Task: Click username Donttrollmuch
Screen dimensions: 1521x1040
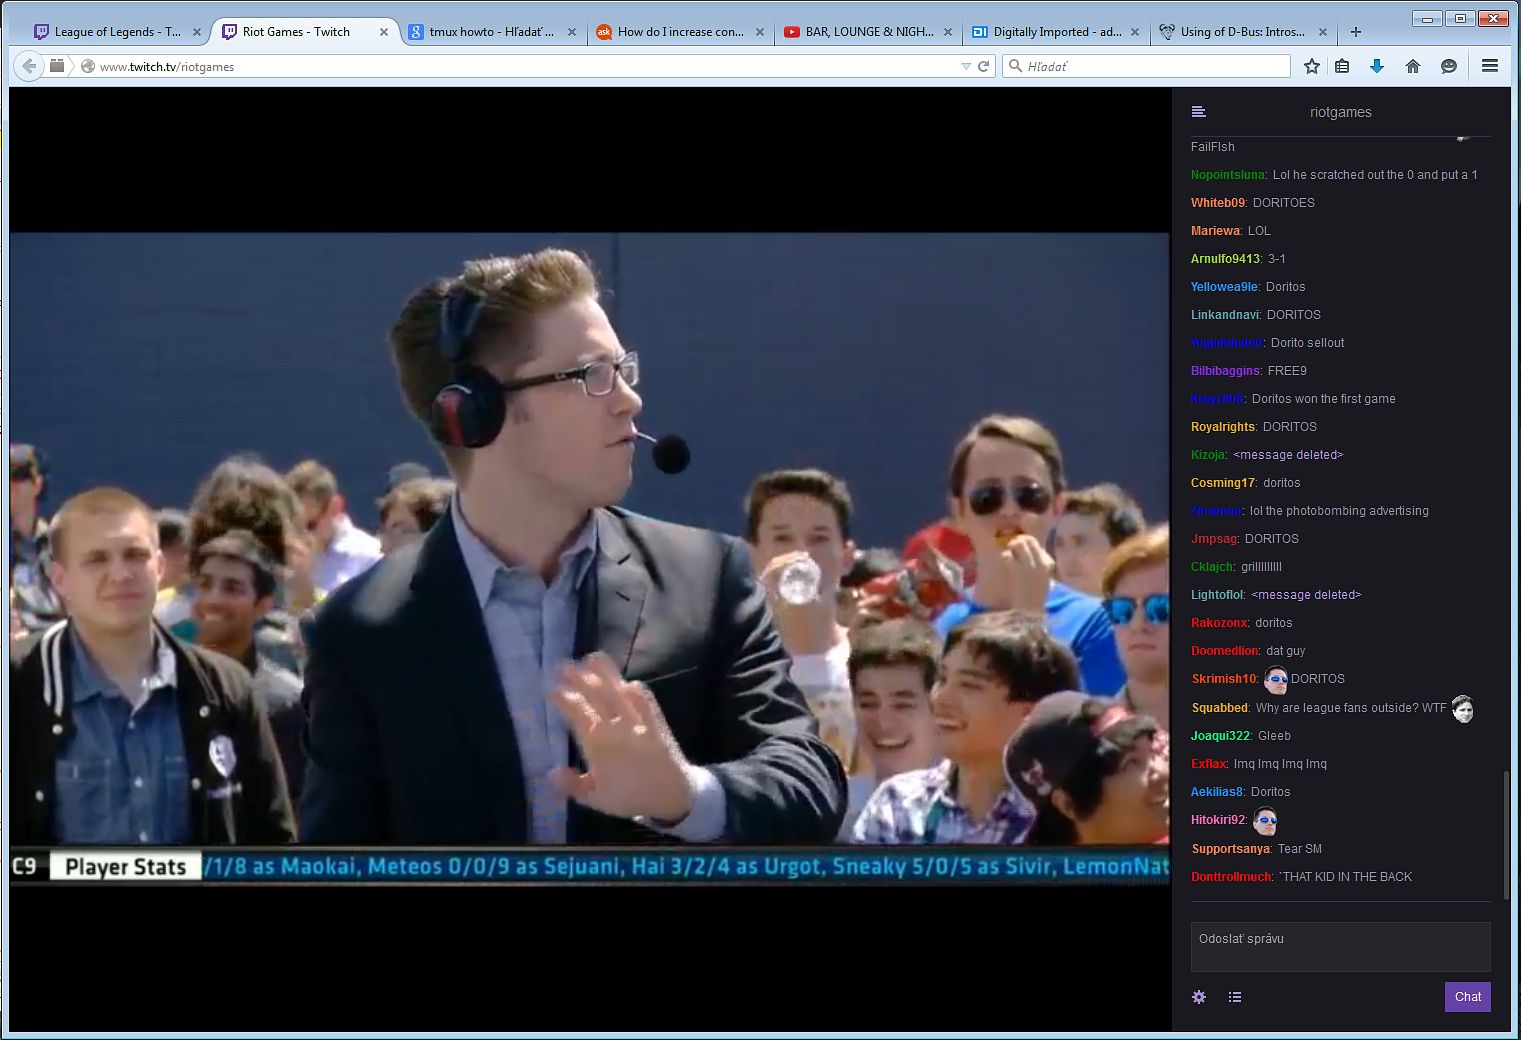Action: coord(1231,877)
